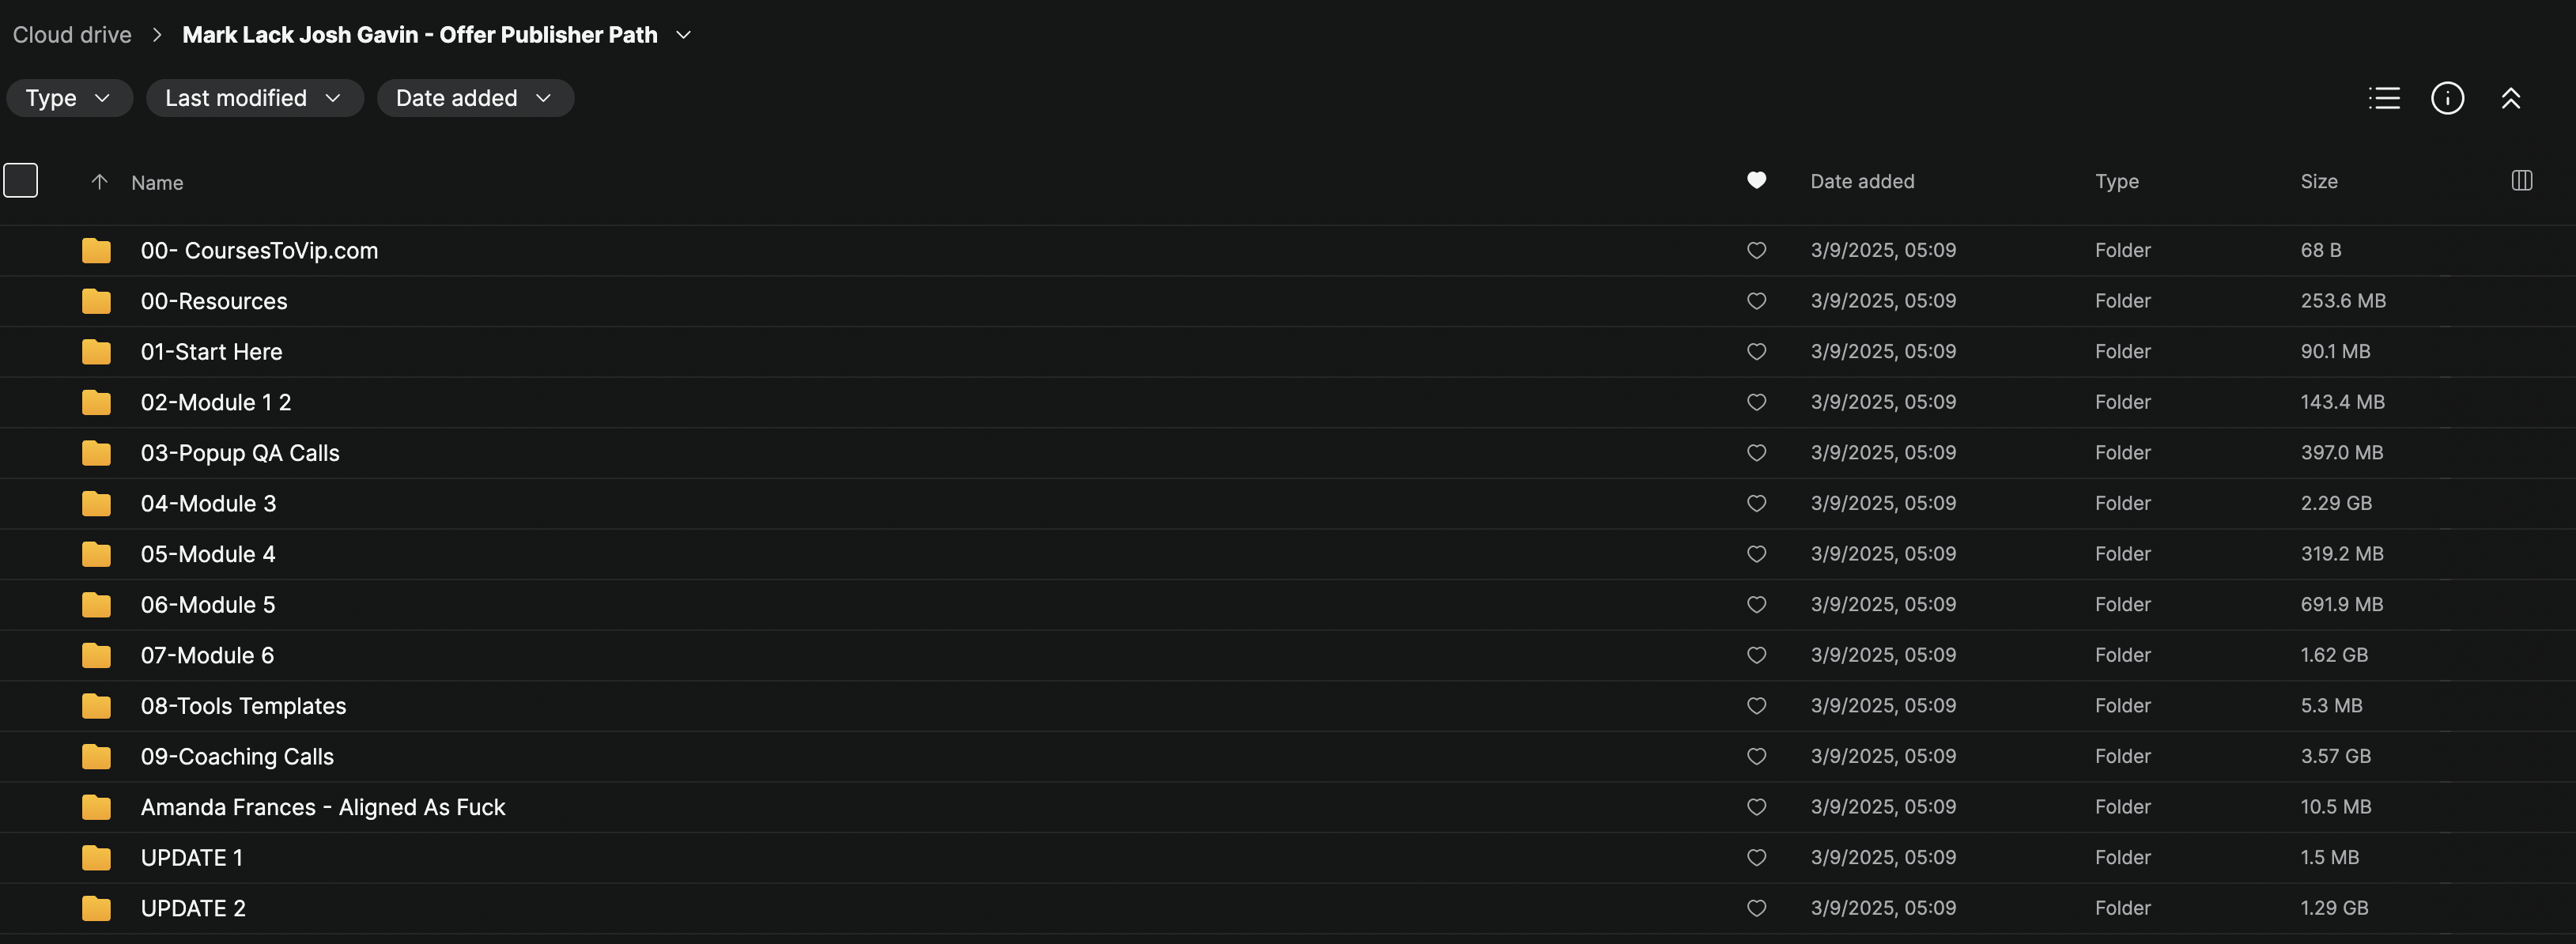
Task: Click the UPDATE 2 folder icon
Action: click(x=96, y=909)
